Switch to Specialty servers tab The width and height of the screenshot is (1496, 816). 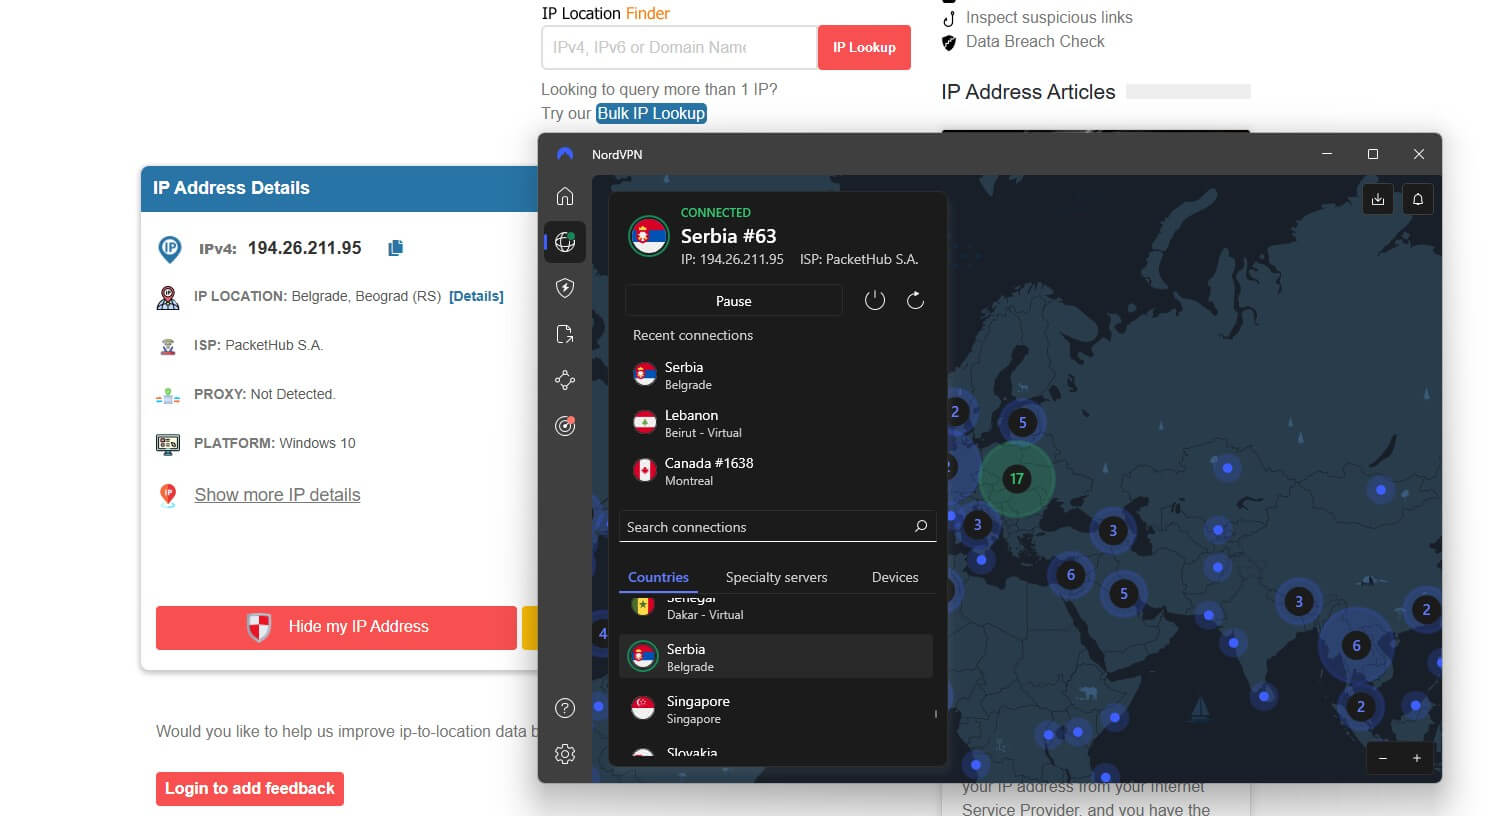point(776,577)
